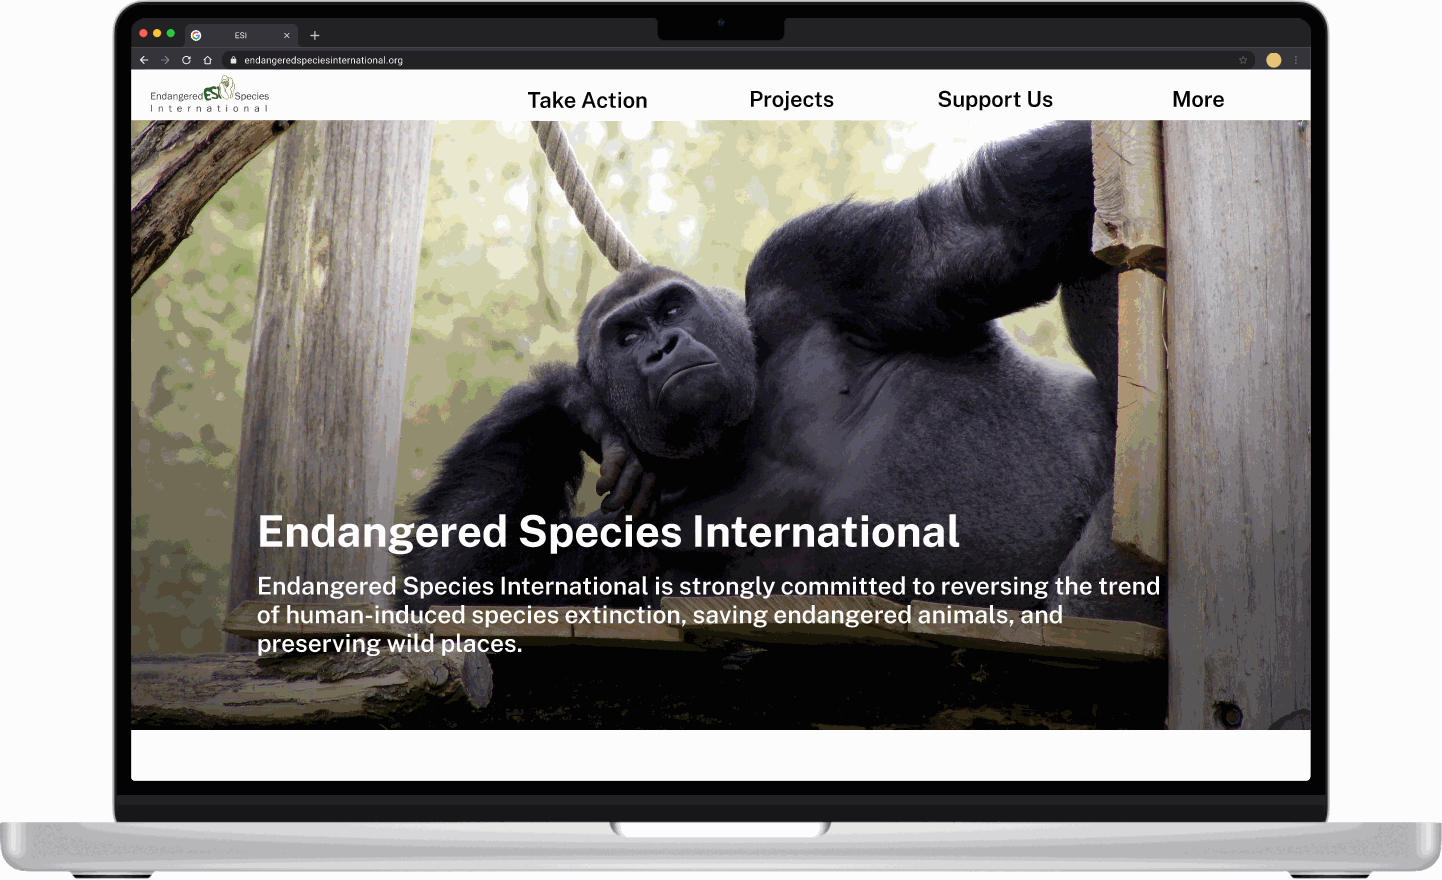The image size is (1442, 880).
Task: Click the hero mission description paragraph
Action: (708, 615)
